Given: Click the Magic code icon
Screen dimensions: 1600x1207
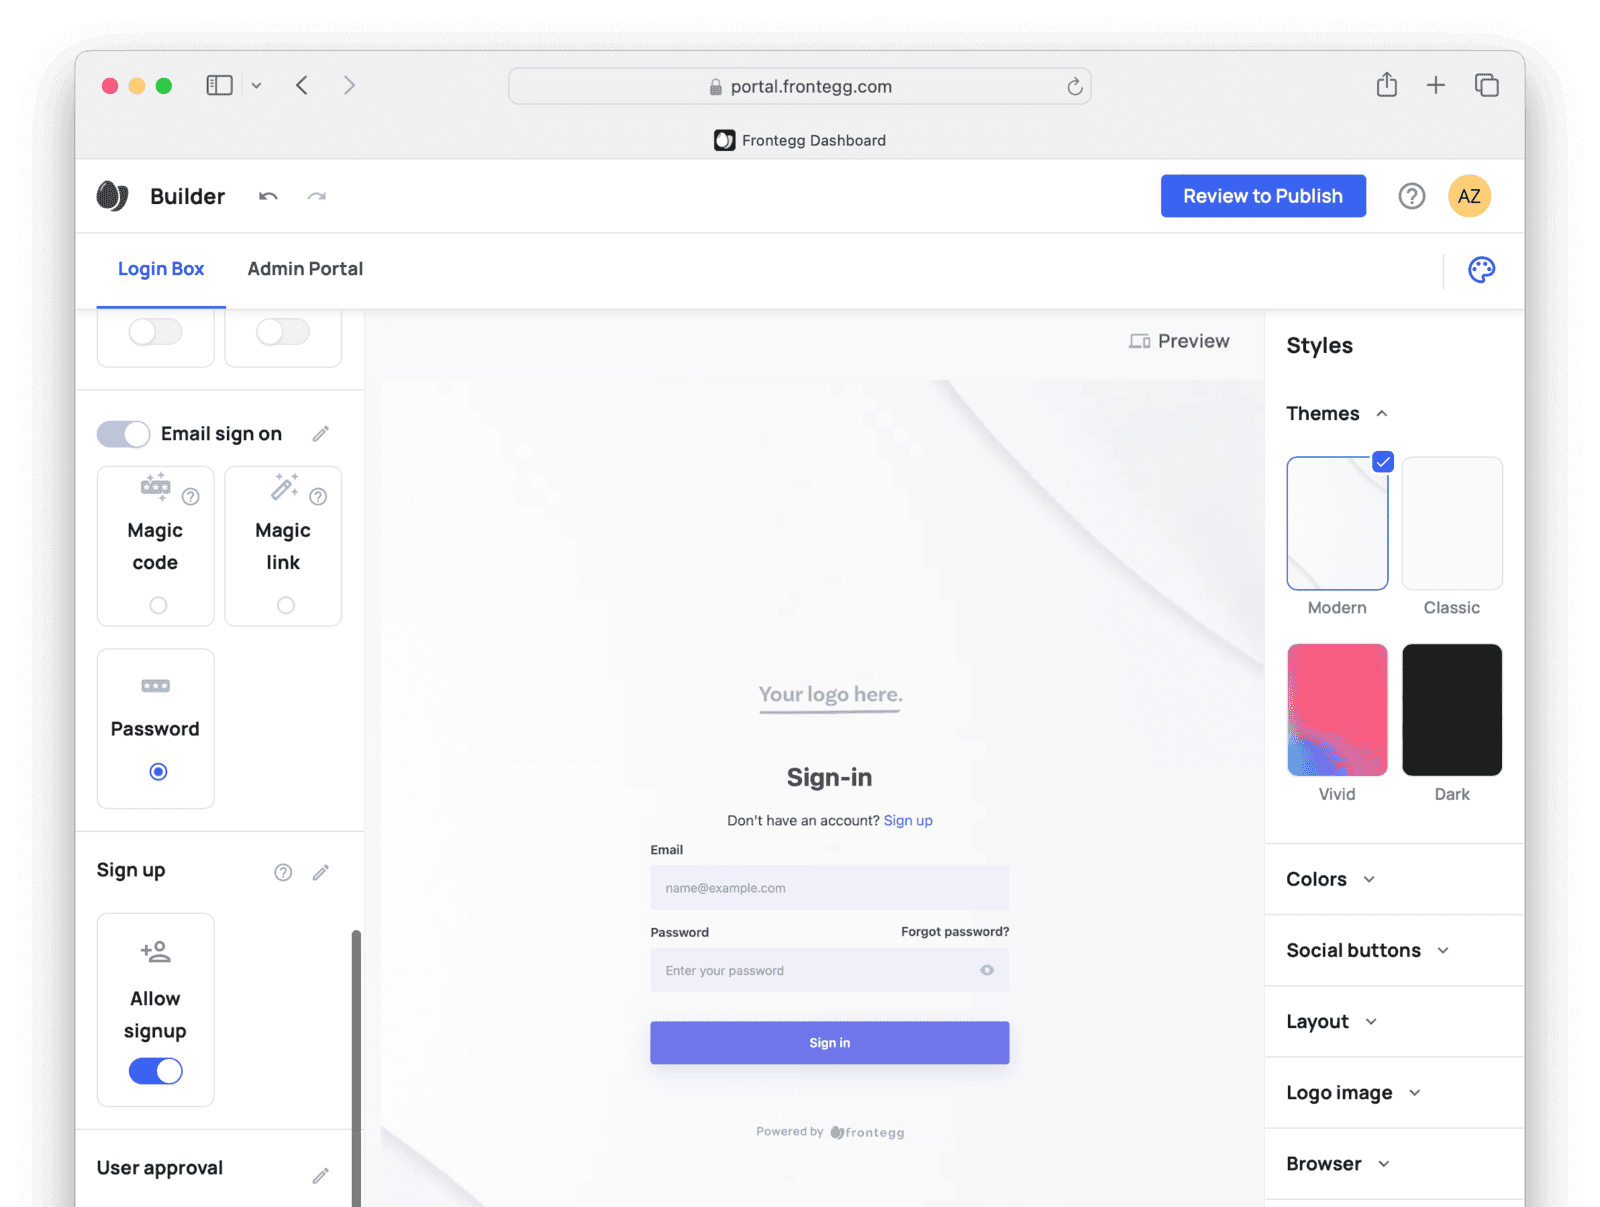Looking at the screenshot, I should pyautogui.click(x=156, y=487).
